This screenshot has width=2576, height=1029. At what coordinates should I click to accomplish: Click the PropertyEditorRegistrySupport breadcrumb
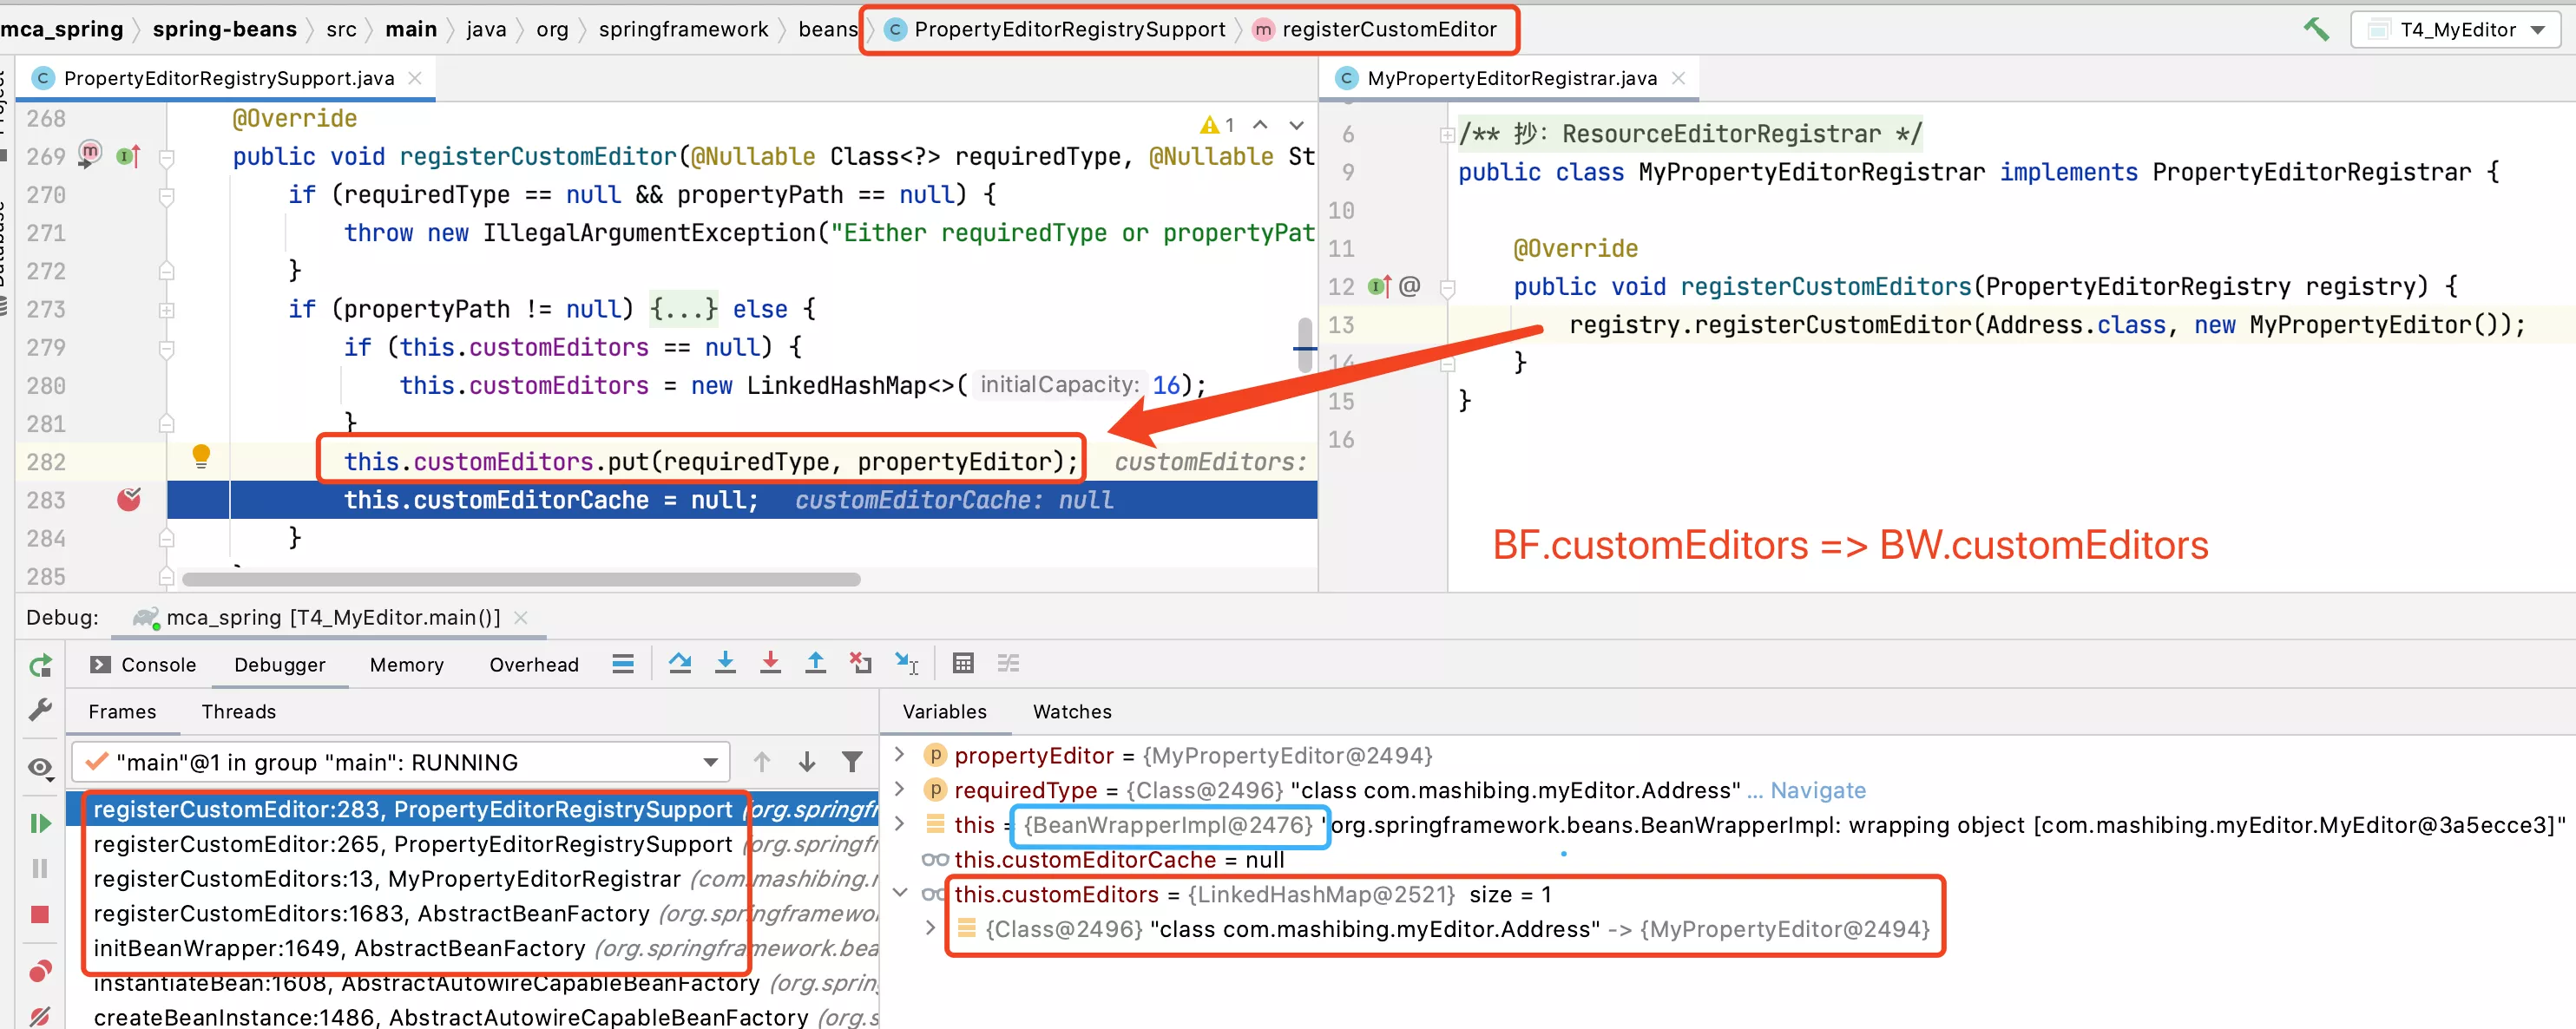pos(1056,29)
